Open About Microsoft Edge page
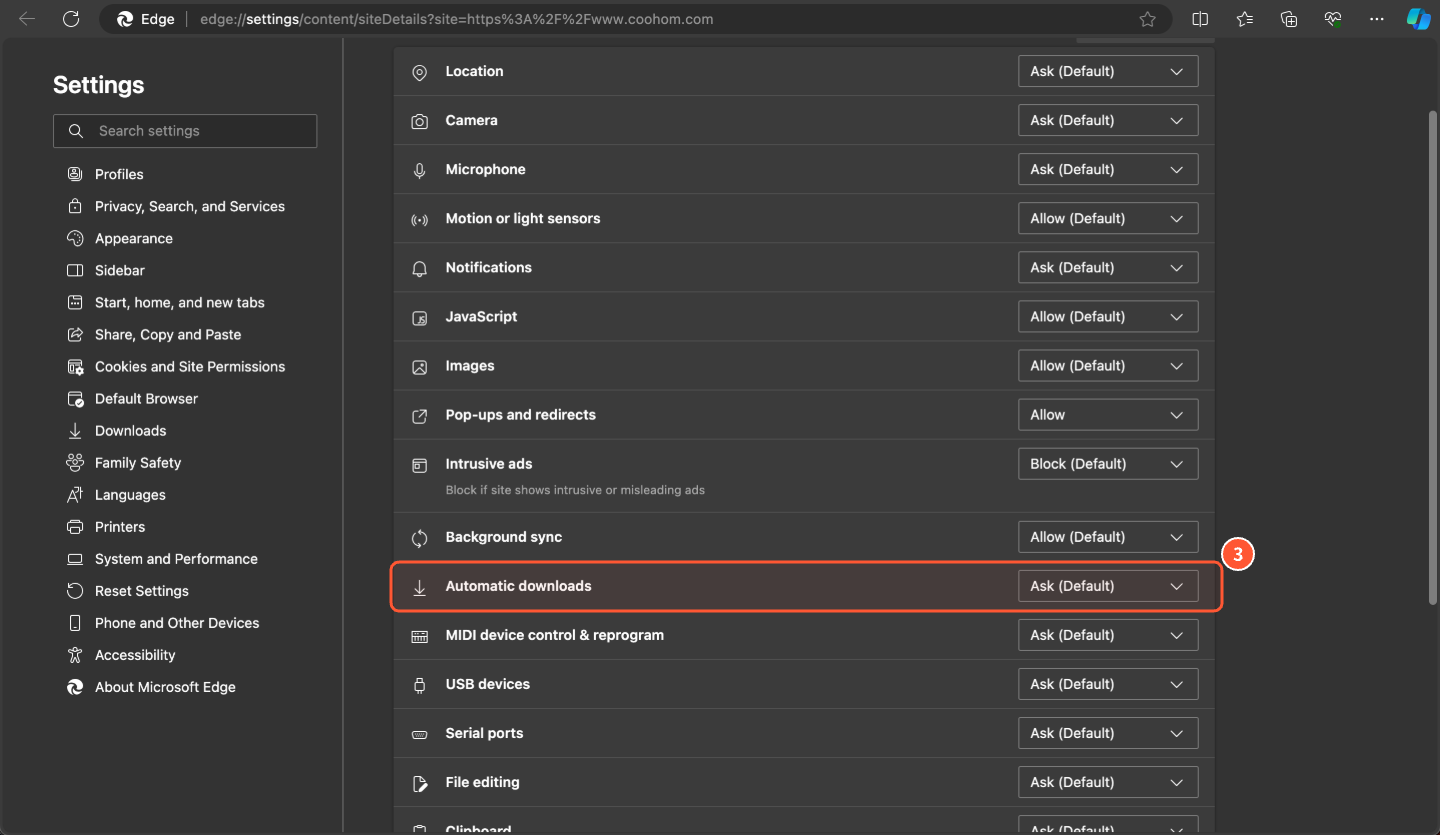 click(x=165, y=687)
